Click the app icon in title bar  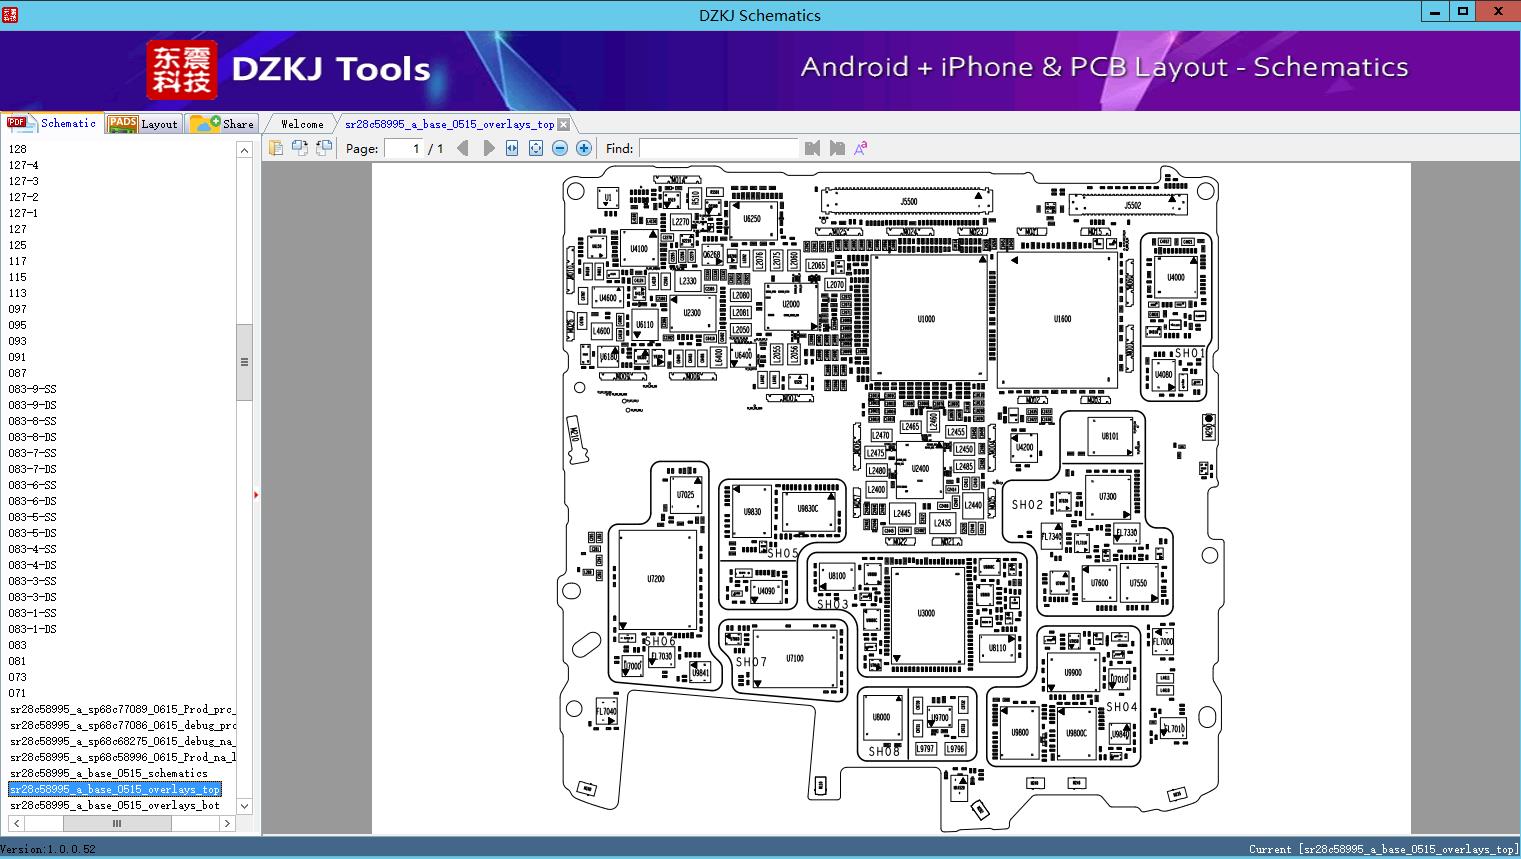click(x=10, y=14)
